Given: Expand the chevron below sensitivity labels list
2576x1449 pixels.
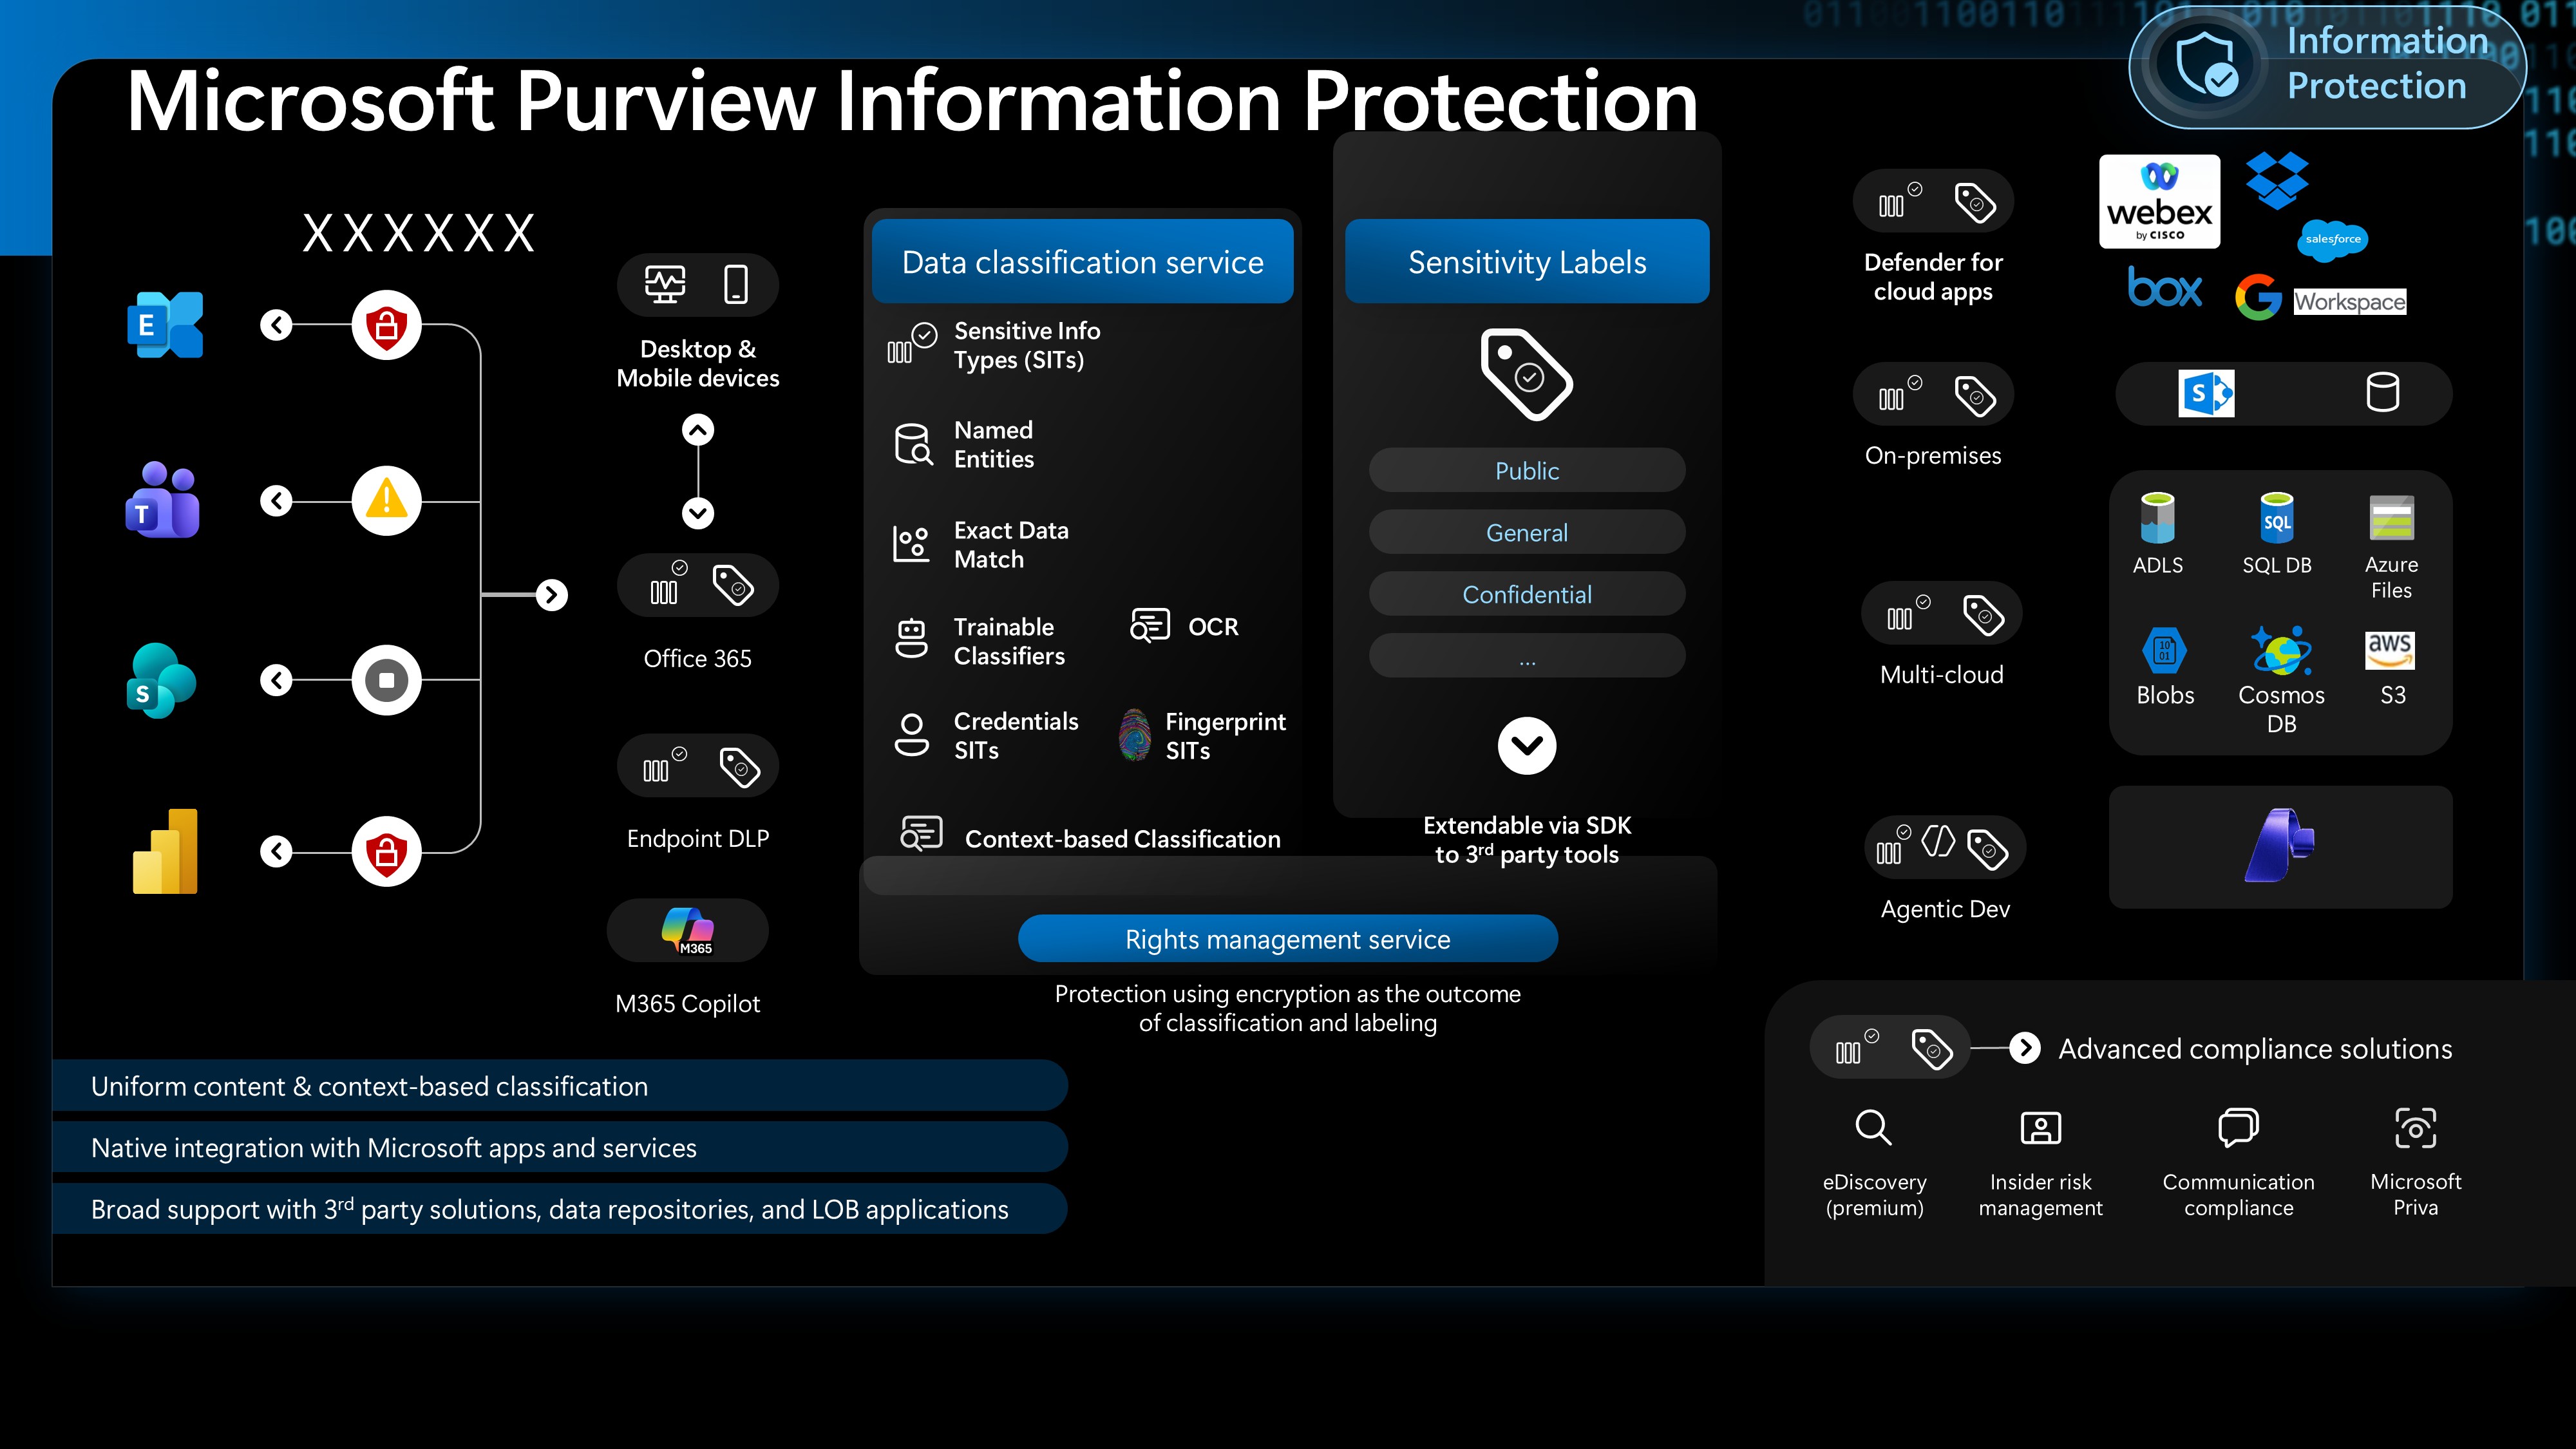Looking at the screenshot, I should pos(1526,745).
